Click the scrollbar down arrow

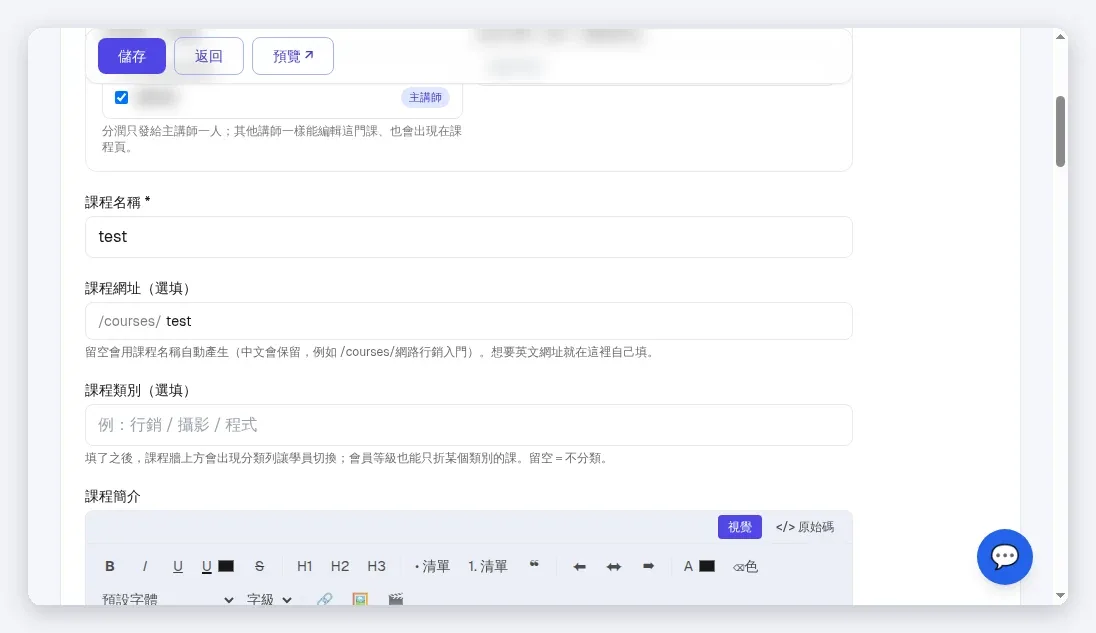coord(1060,596)
